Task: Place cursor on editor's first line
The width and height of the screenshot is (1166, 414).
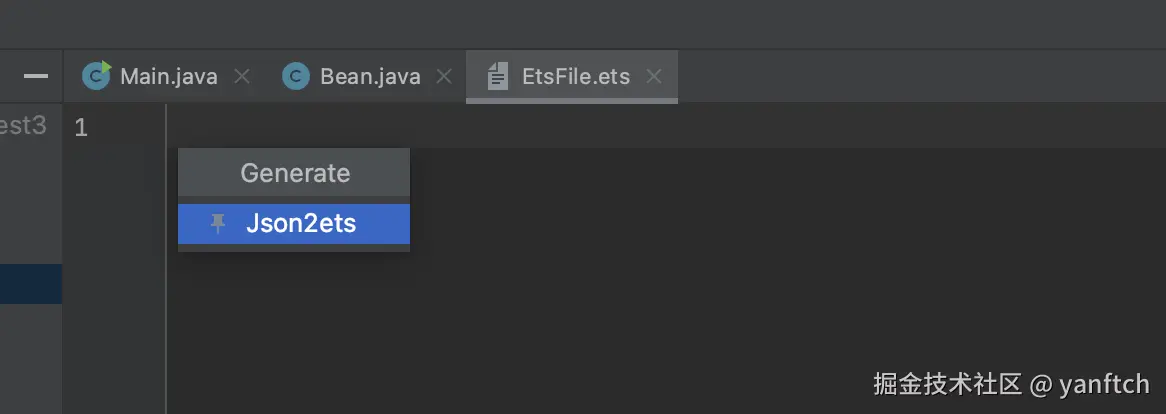Action: tap(600, 128)
